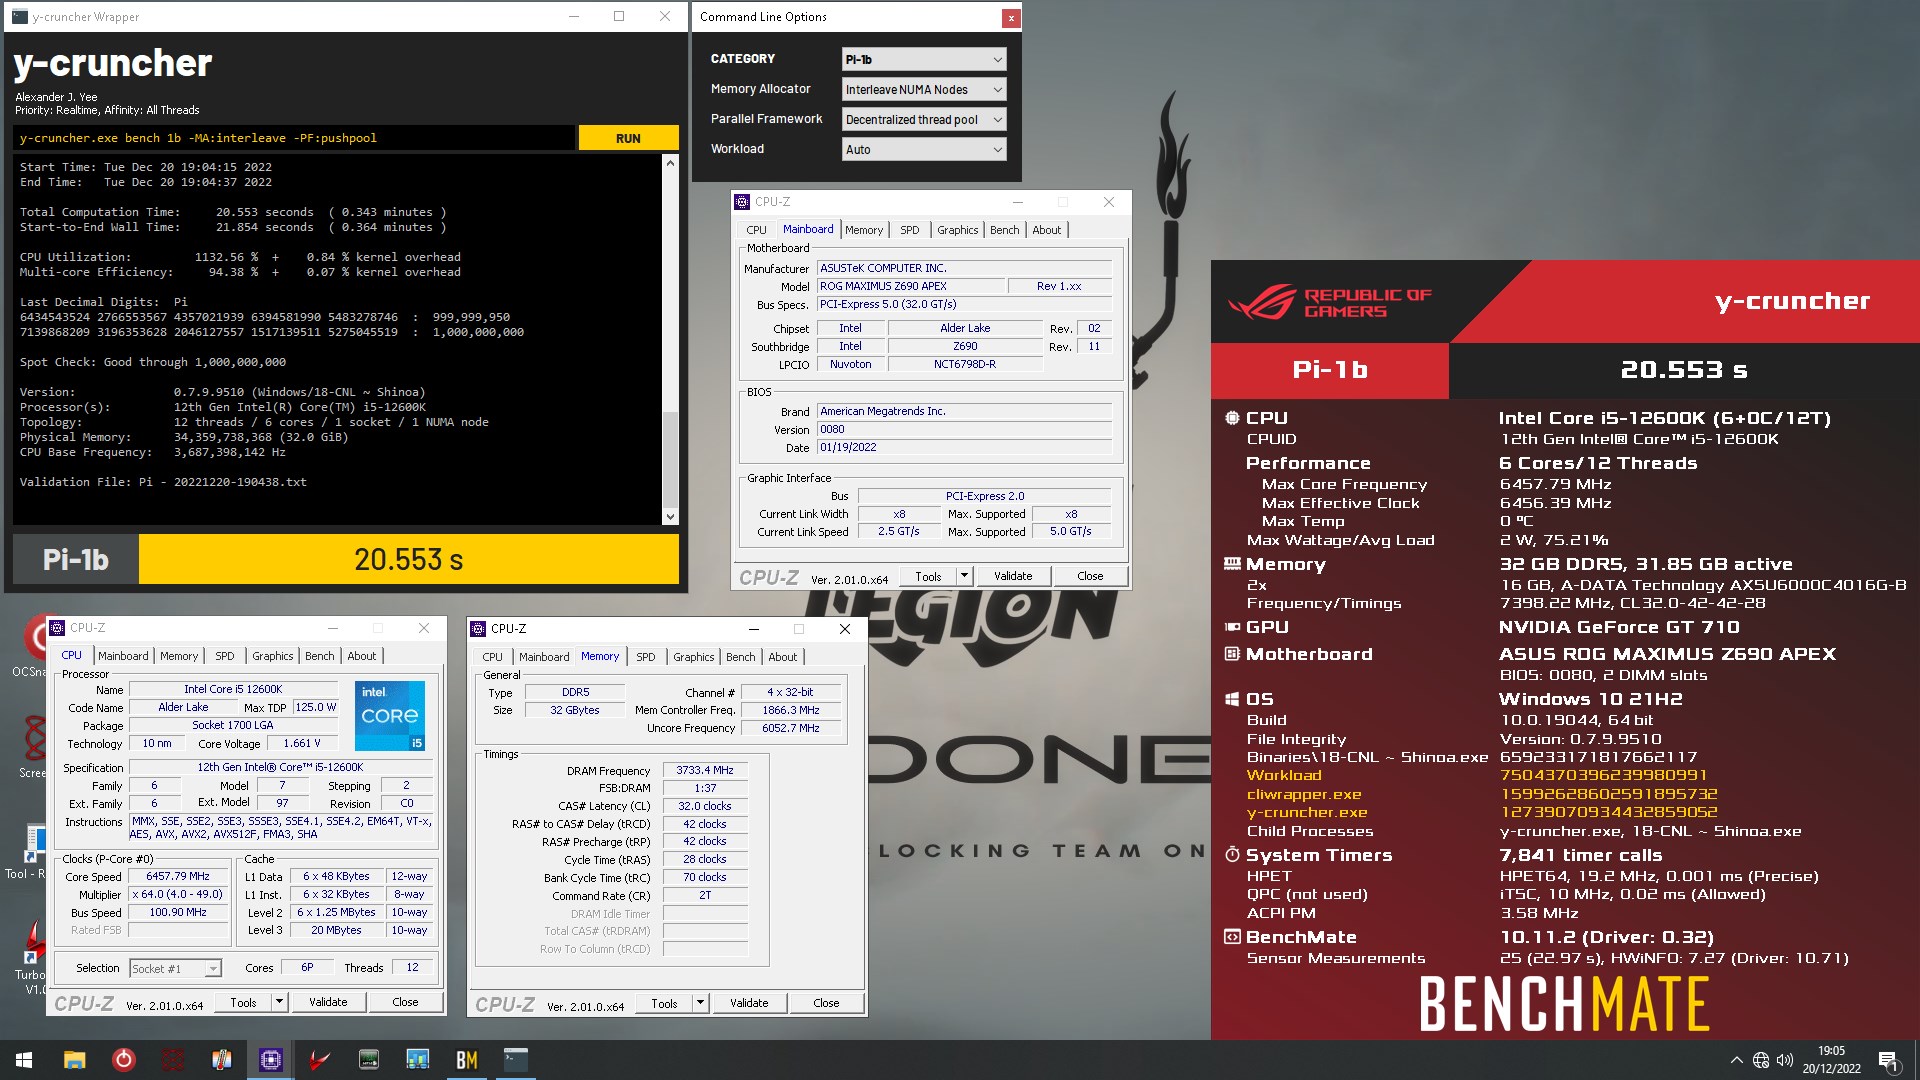Viewport: 1920px width, 1080px height.
Task: Open the Parallel Framework dropdown
Action: 923,120
